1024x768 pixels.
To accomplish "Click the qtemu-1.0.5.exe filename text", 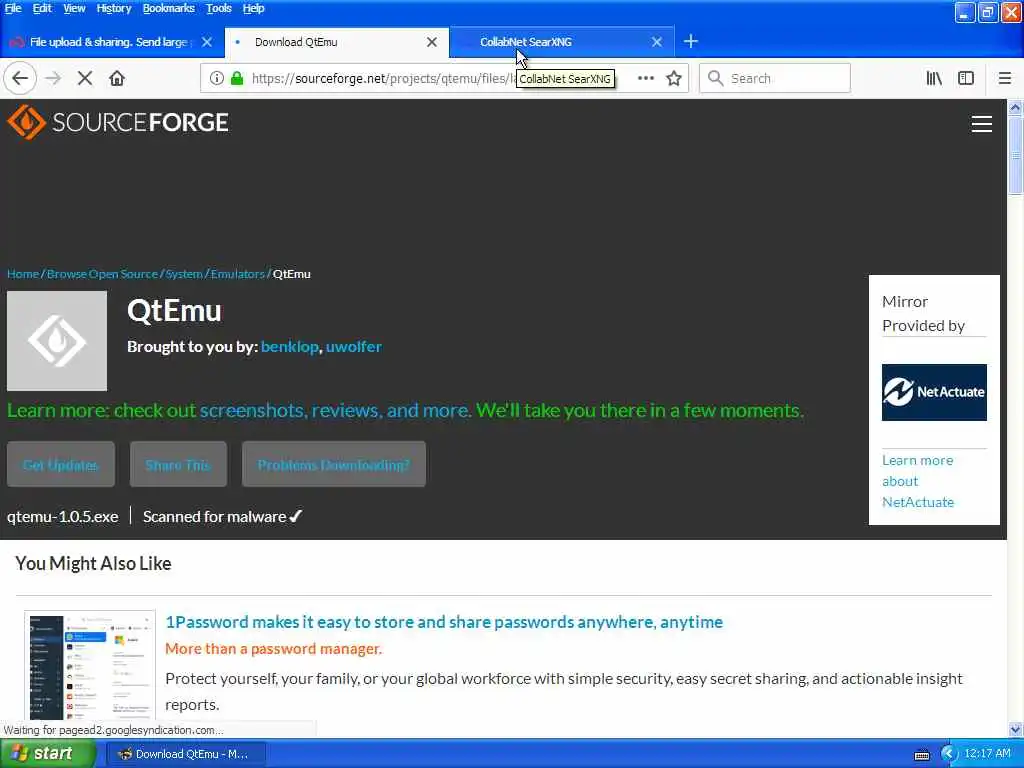I will [63, 517].
